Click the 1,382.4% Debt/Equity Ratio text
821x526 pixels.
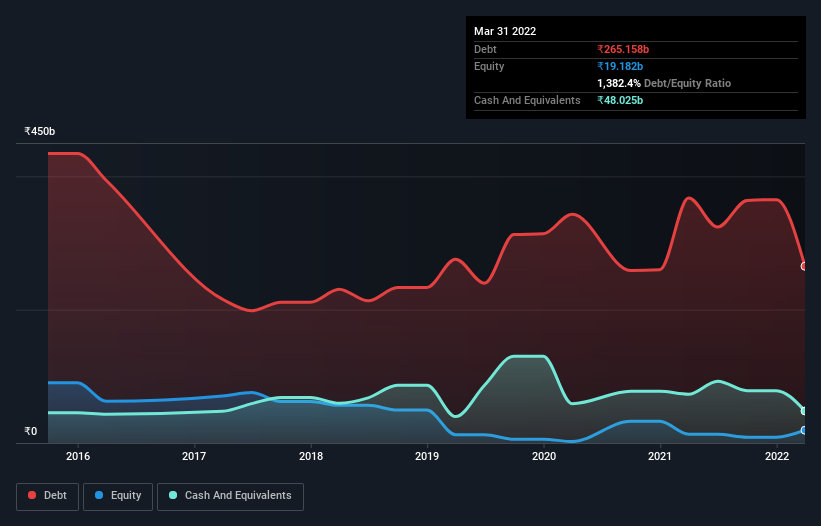(x=664, y=83)
